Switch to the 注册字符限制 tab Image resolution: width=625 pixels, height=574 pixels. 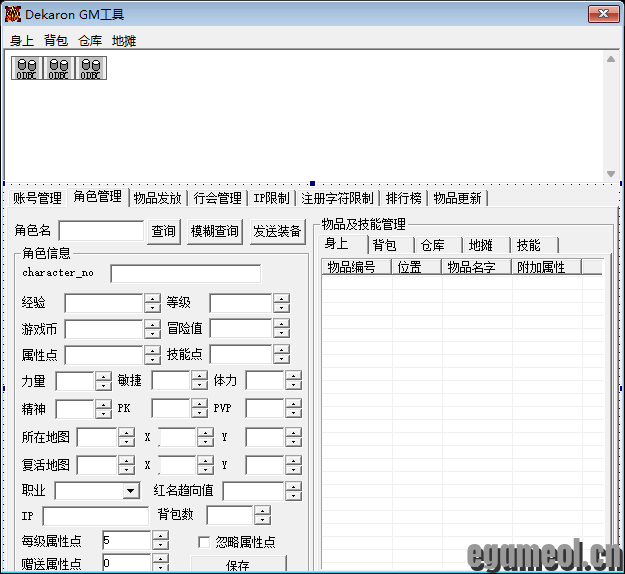tap(338, 198)
